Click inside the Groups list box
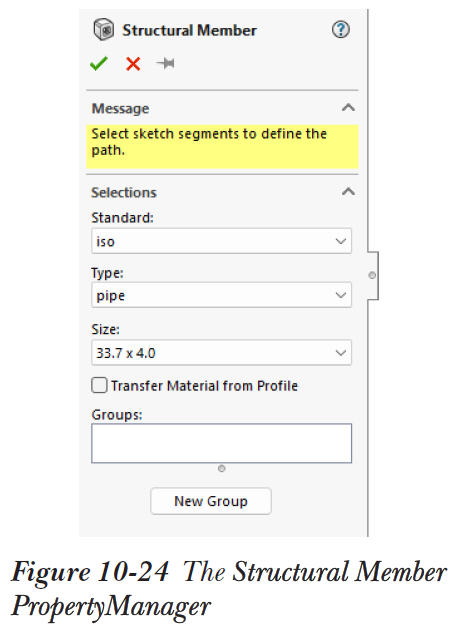 tap(221, 443)
